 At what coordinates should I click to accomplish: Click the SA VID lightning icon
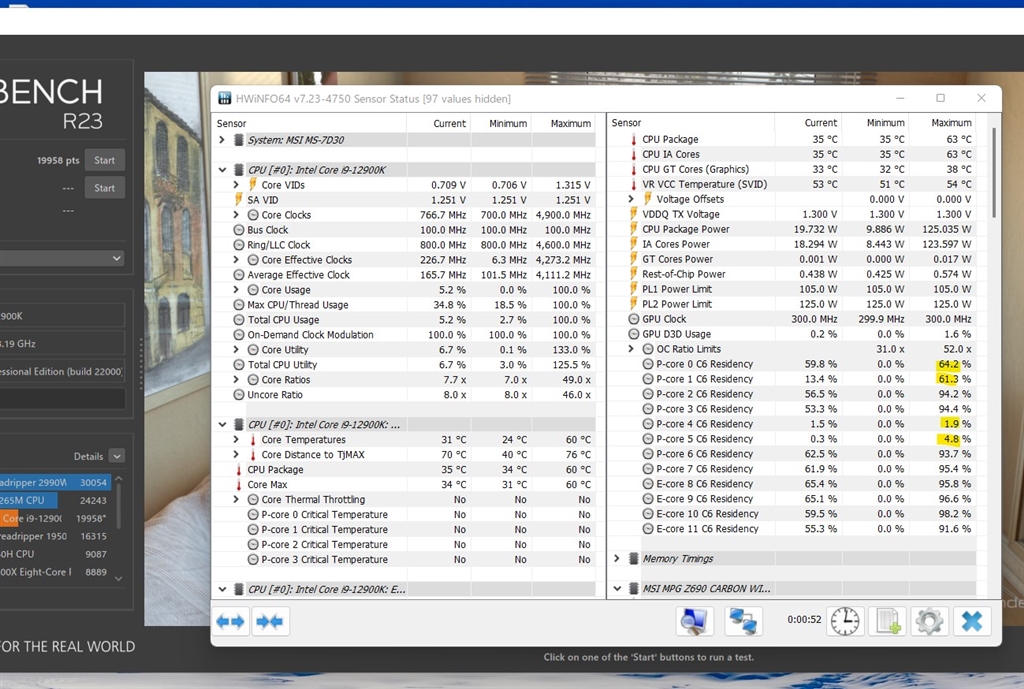[x=238, y=200]
